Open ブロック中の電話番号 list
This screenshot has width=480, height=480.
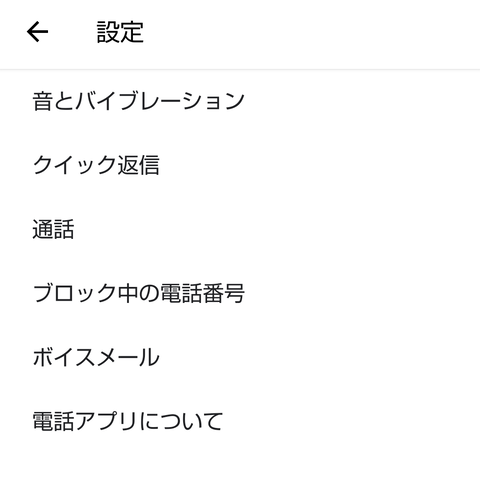point(240,293)
